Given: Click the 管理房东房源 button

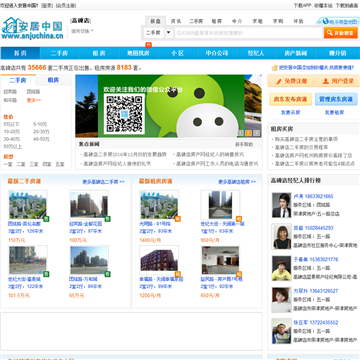Looking at the screenshot, I should (x=336, y=99).
